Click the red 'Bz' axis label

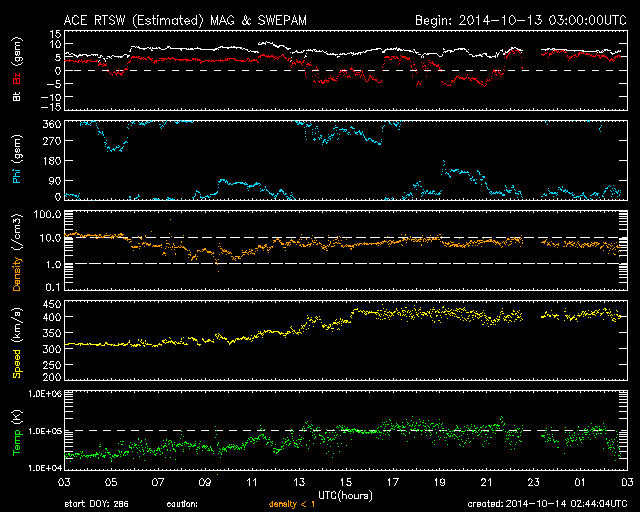point(17,79)
